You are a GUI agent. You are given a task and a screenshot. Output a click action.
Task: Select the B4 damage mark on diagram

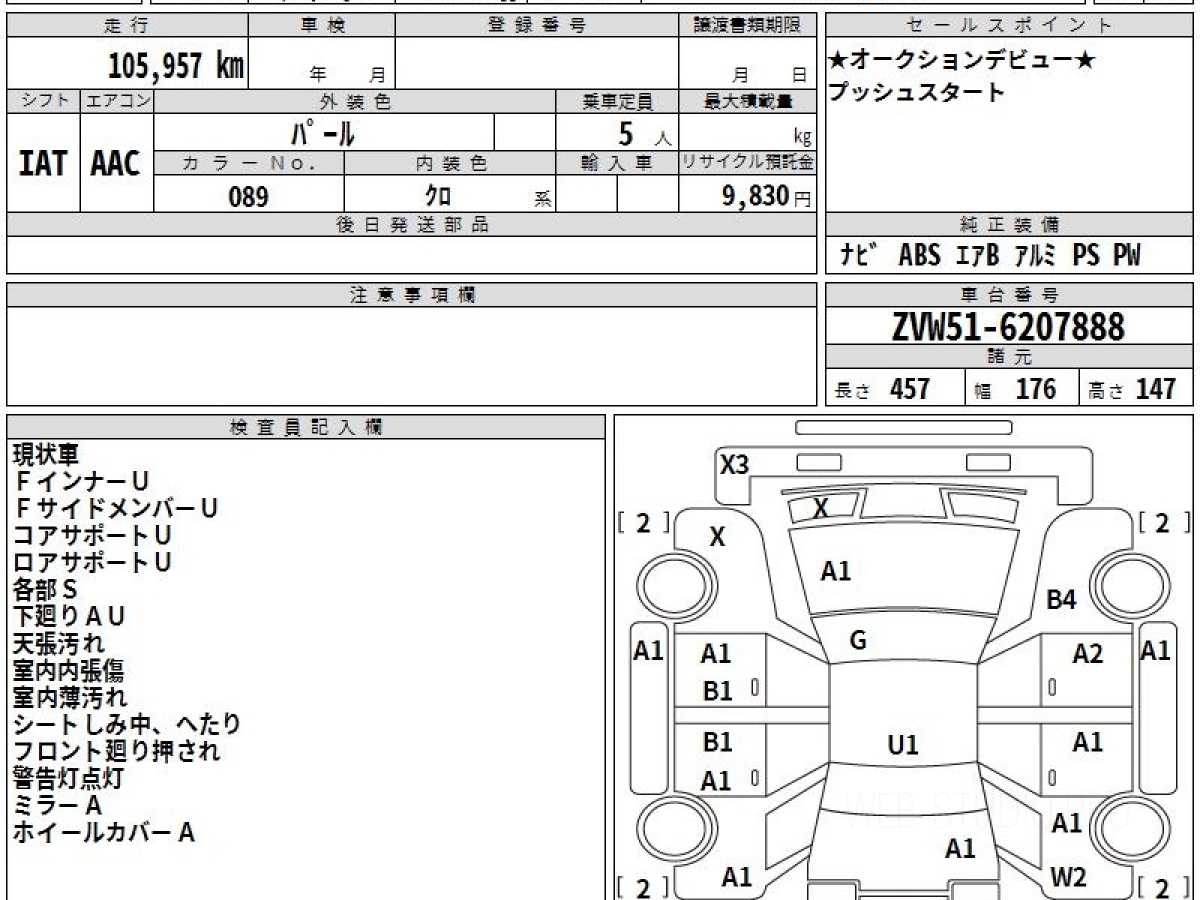[x=1061, y=601]
